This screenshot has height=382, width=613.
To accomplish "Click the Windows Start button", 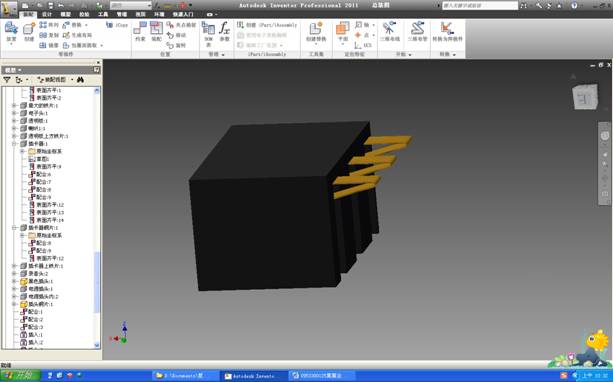I will 20,376.
